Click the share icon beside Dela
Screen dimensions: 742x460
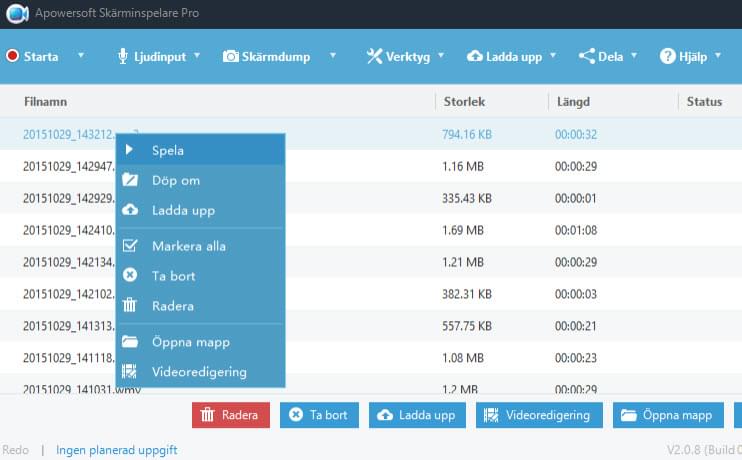coord(586,56)
